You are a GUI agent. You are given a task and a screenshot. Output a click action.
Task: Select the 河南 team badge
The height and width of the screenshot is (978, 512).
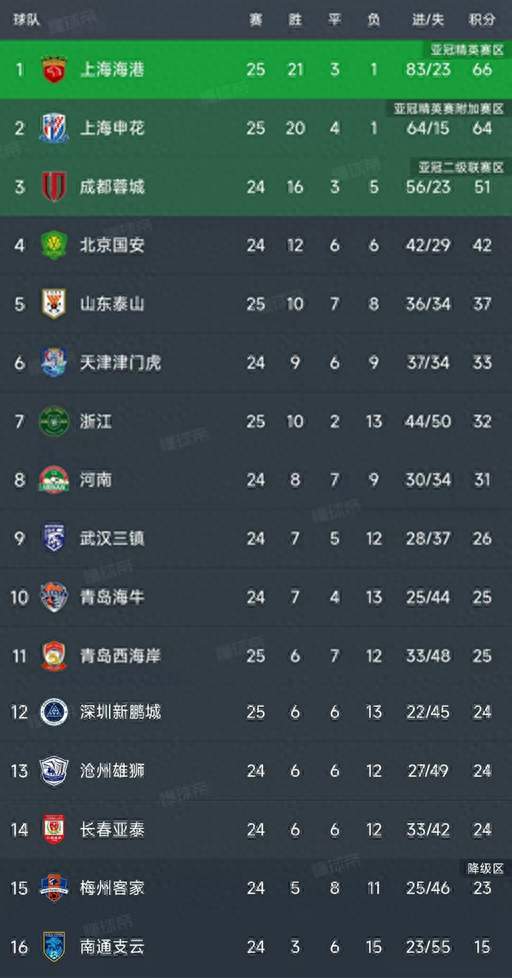click(x=54, y=480)
